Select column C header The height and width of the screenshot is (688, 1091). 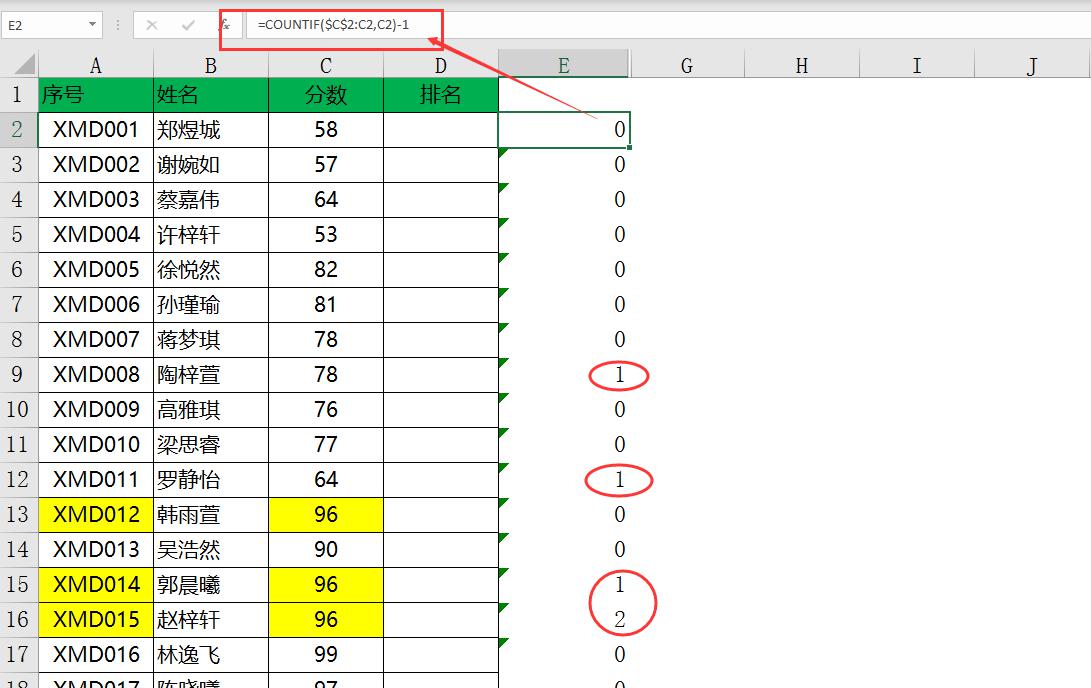coord(326,65)
